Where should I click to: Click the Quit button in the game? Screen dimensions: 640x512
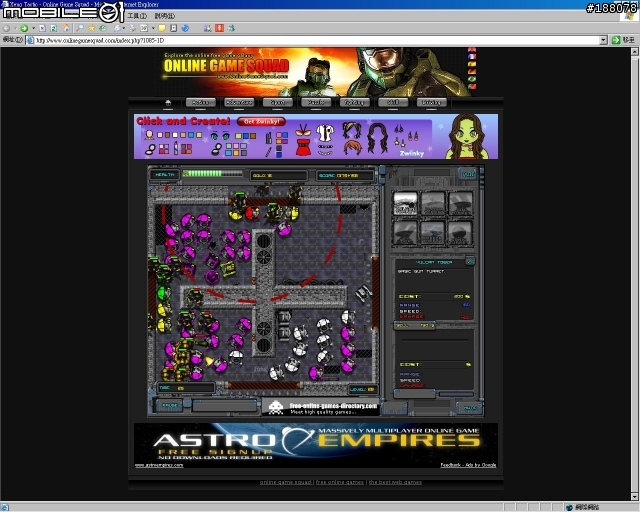click(468, 174)
